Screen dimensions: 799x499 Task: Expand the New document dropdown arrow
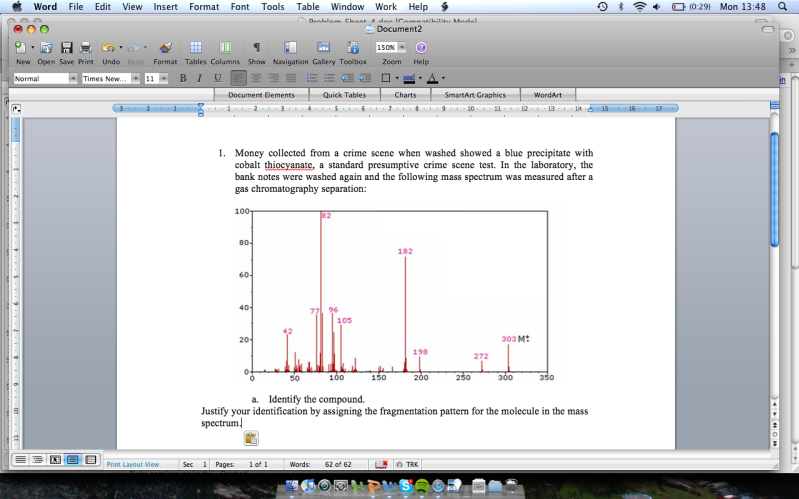click(x=33, y=47)
